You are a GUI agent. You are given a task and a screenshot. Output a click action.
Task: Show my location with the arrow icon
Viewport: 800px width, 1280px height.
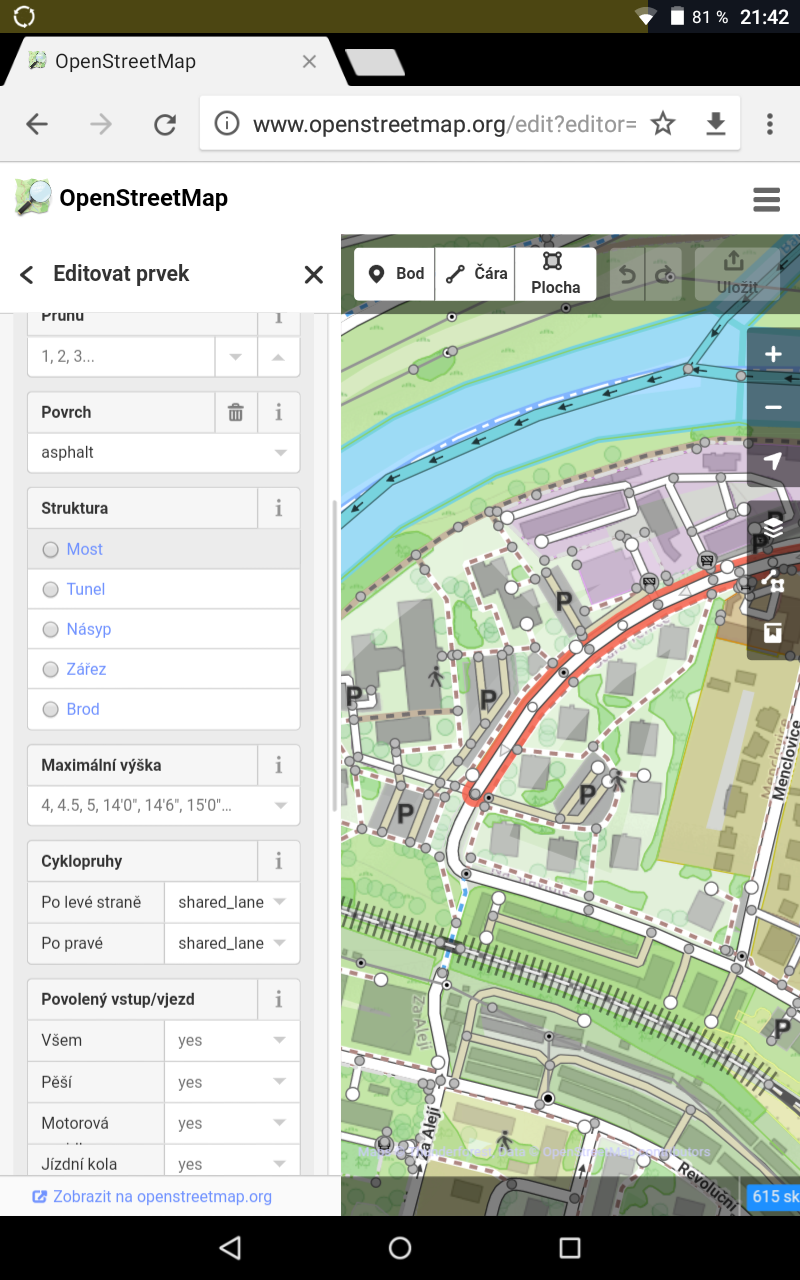[773, 460]
